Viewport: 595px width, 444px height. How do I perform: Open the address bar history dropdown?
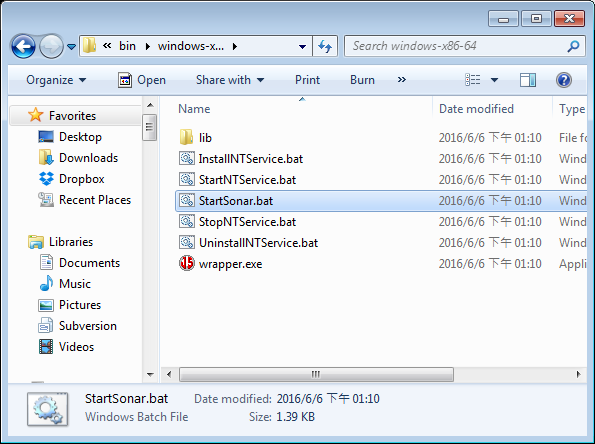tap(302, 47)
